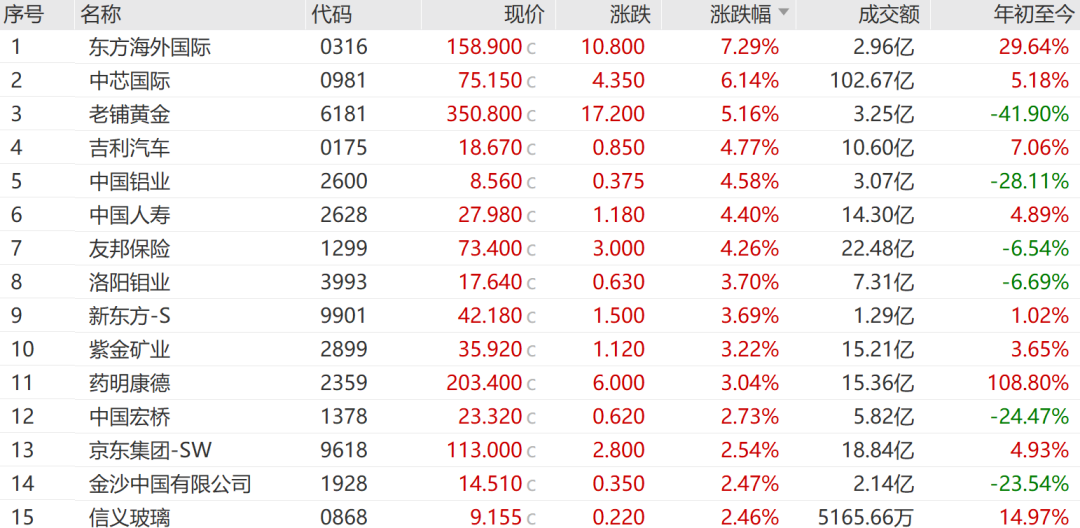Image resolution: width=1080 pixels, height=528 pixels.
Task: Select the 代码 column header
Action: [331, 14]
